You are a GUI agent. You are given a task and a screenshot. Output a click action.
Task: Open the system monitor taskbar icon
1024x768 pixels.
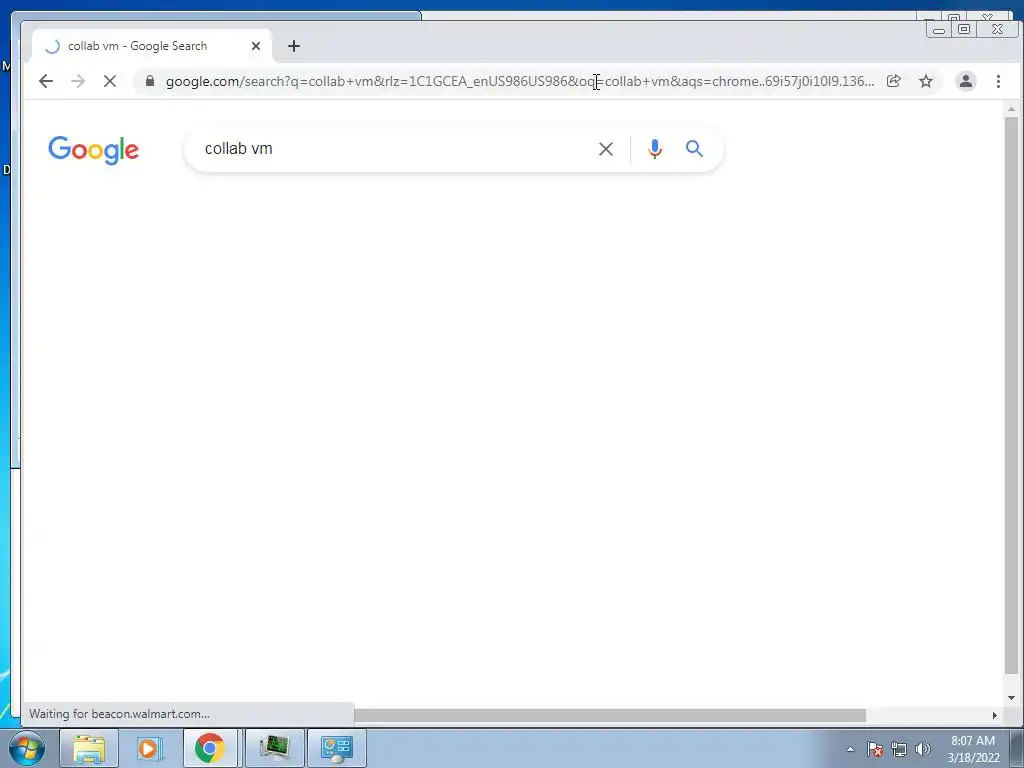274,748
